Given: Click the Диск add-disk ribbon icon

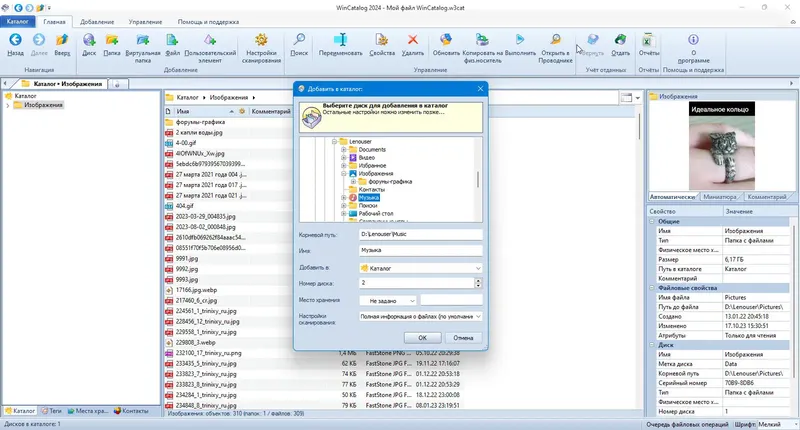Looking at the screenshot, I should point(89,40).
